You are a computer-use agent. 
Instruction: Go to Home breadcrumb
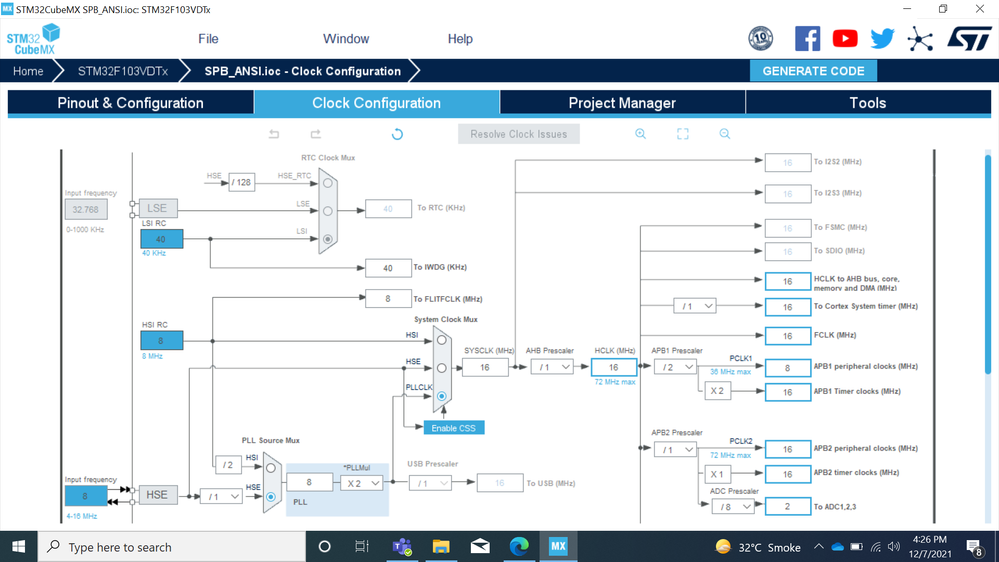pyautogui.click(x=28, y=71)
